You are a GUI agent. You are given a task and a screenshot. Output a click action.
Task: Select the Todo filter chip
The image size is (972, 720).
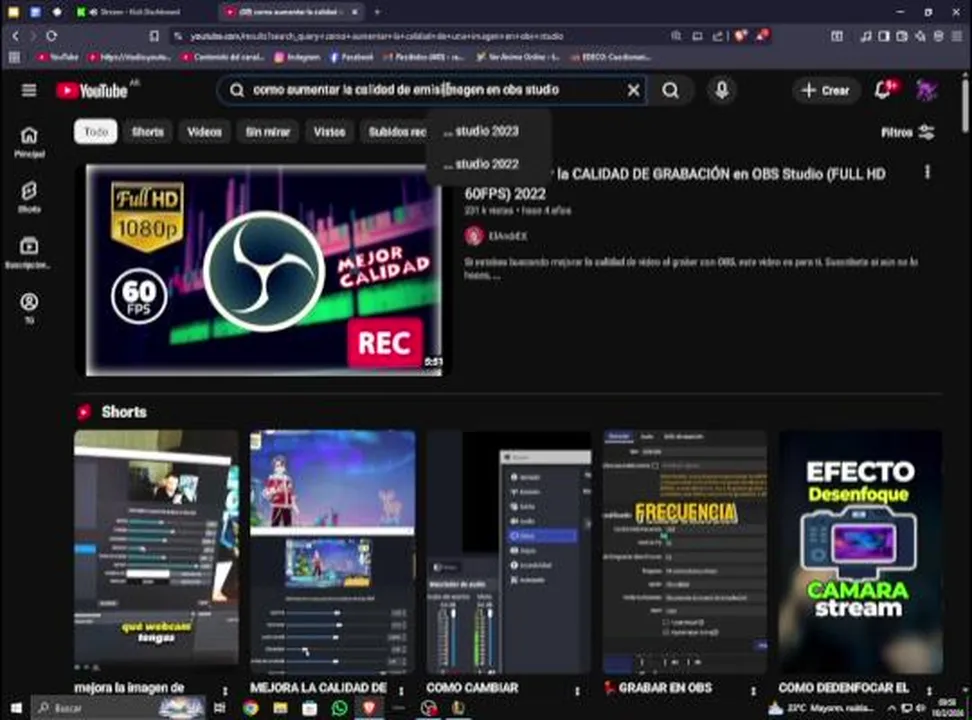click(x=95, y=131)
